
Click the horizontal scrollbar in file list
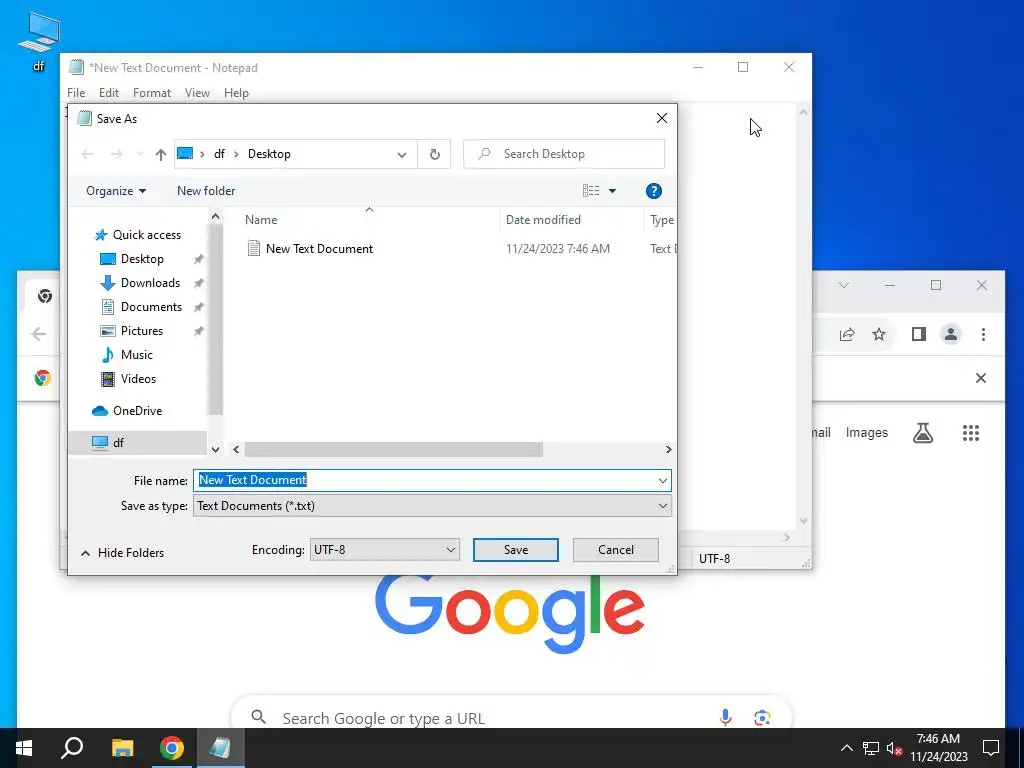click(393, 449)
